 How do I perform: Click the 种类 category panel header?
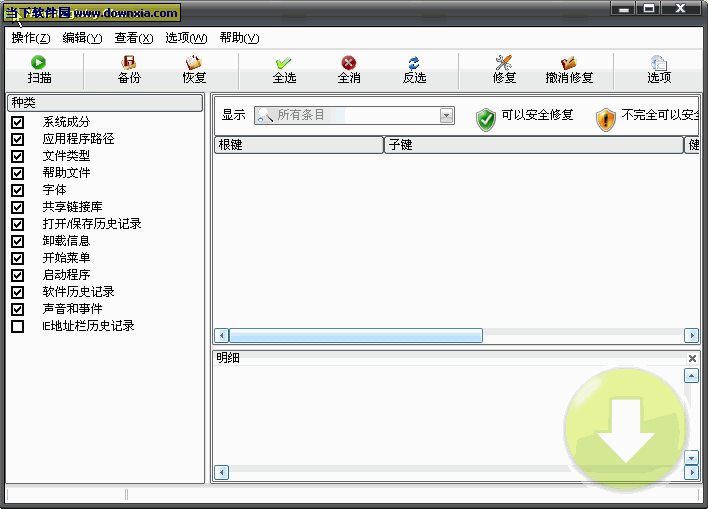105,103
